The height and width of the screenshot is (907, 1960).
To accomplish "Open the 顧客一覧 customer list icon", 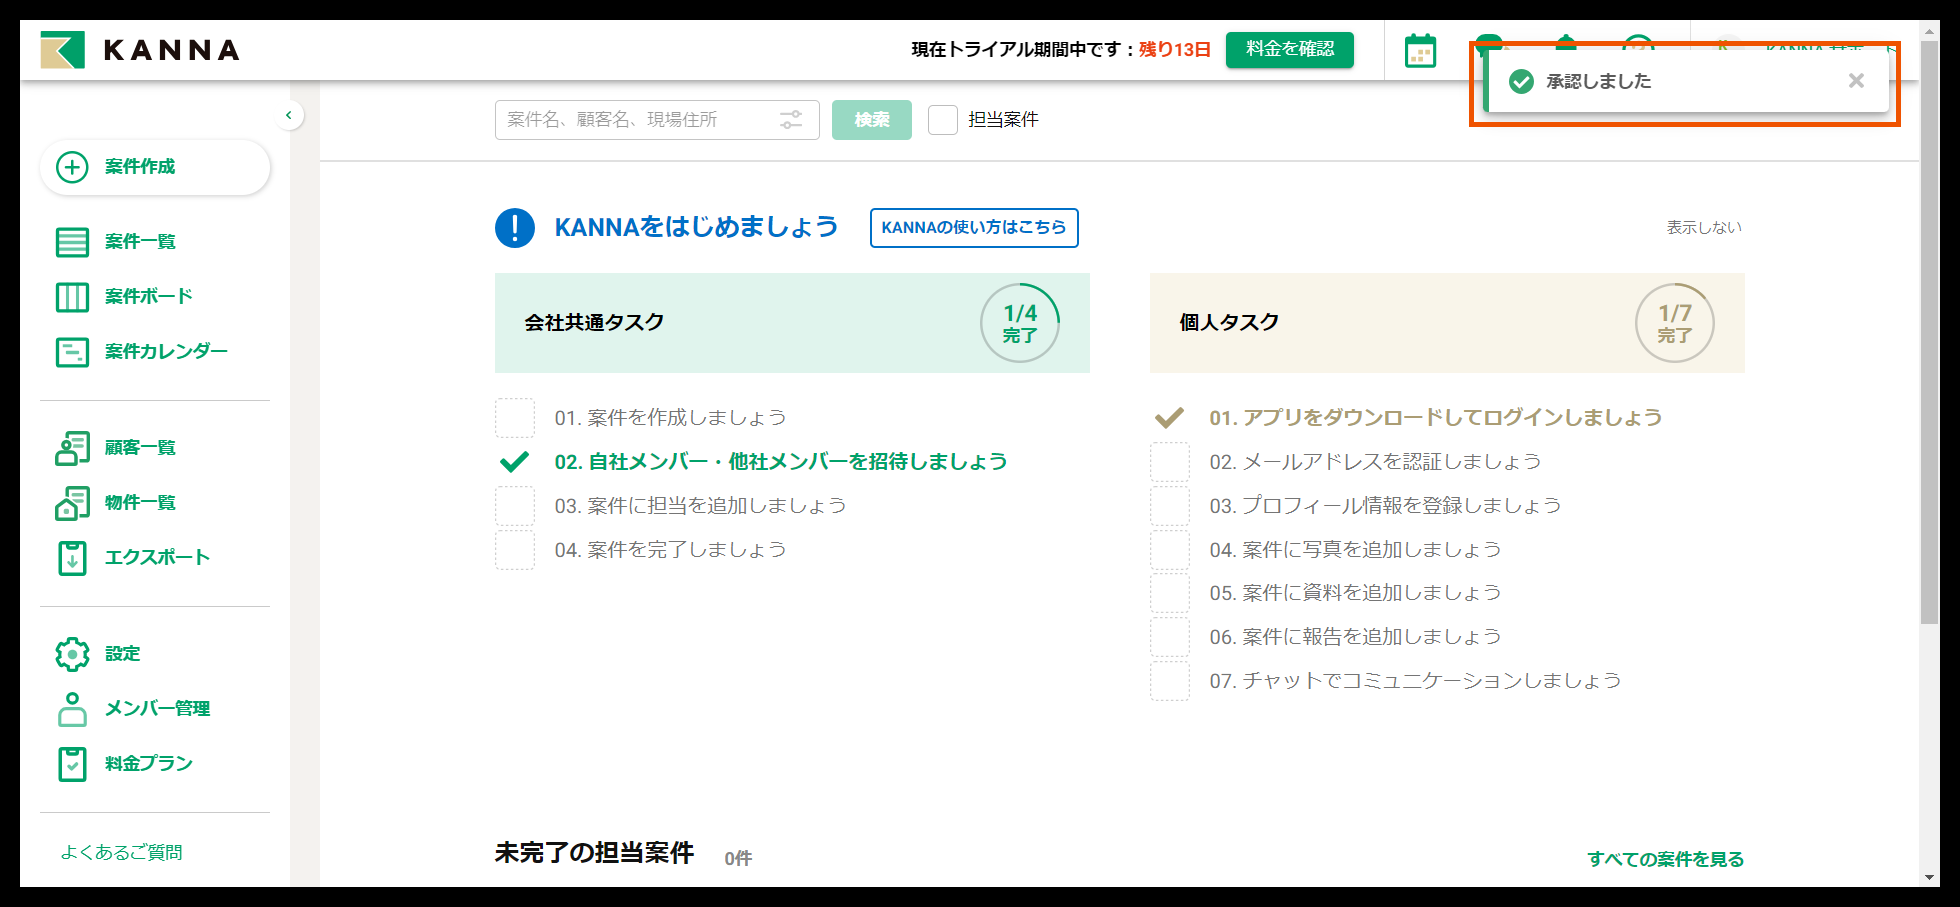I will point(71,449).
